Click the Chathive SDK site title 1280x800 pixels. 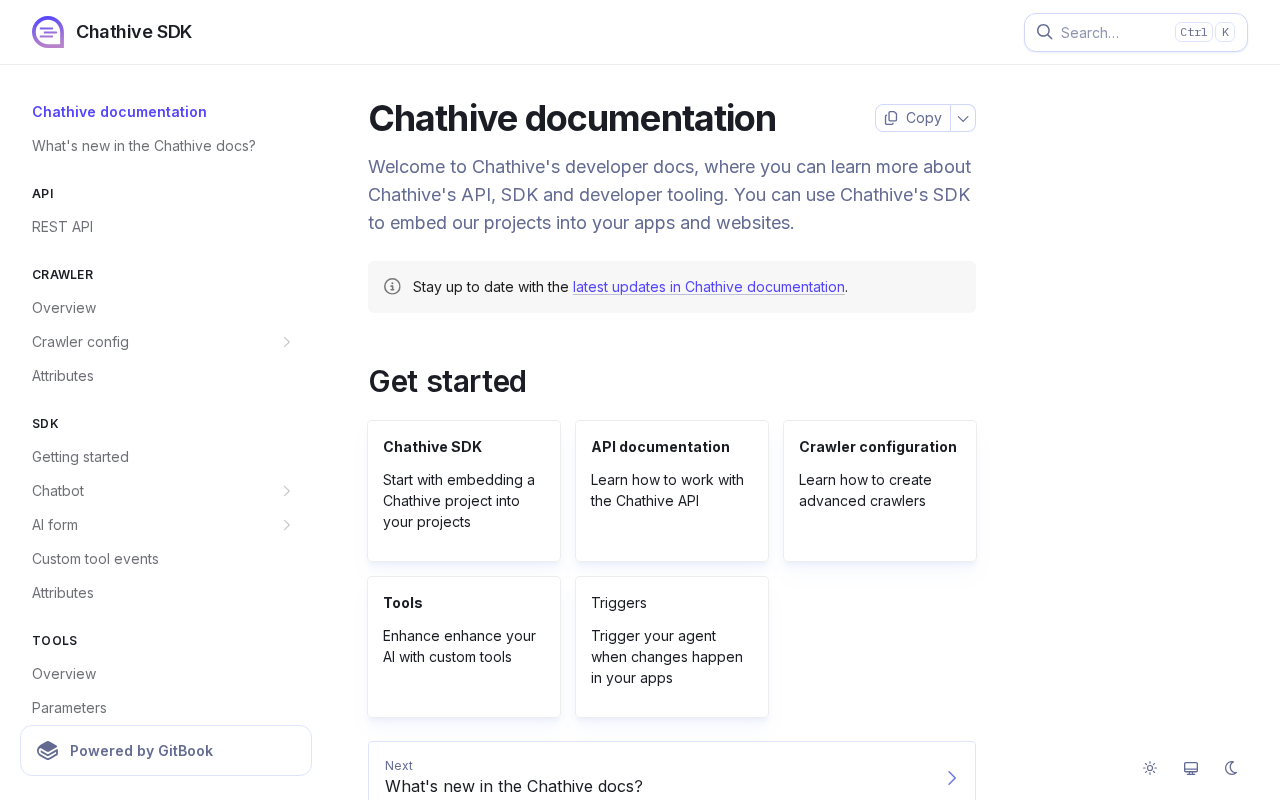[x=134, y=32]
